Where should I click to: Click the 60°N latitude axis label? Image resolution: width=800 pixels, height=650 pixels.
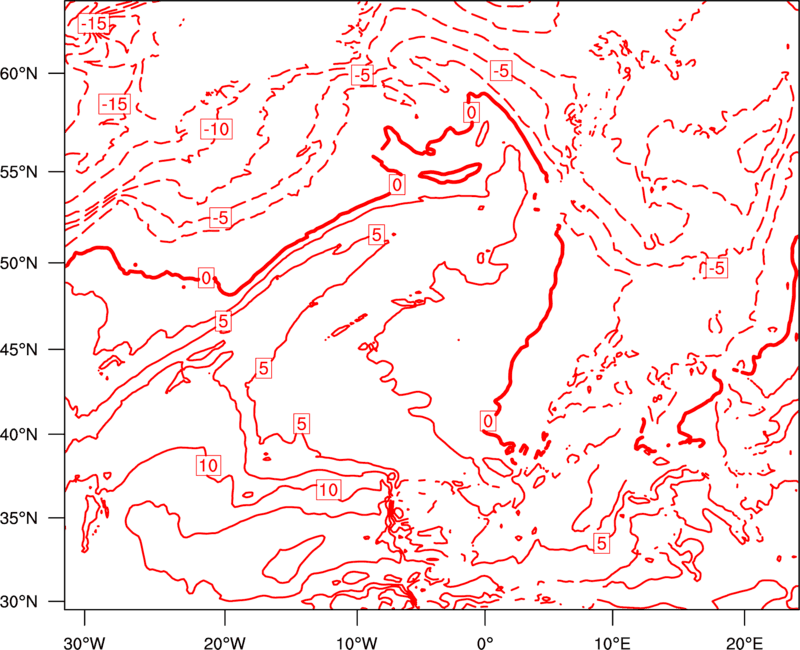click(19, 73)
